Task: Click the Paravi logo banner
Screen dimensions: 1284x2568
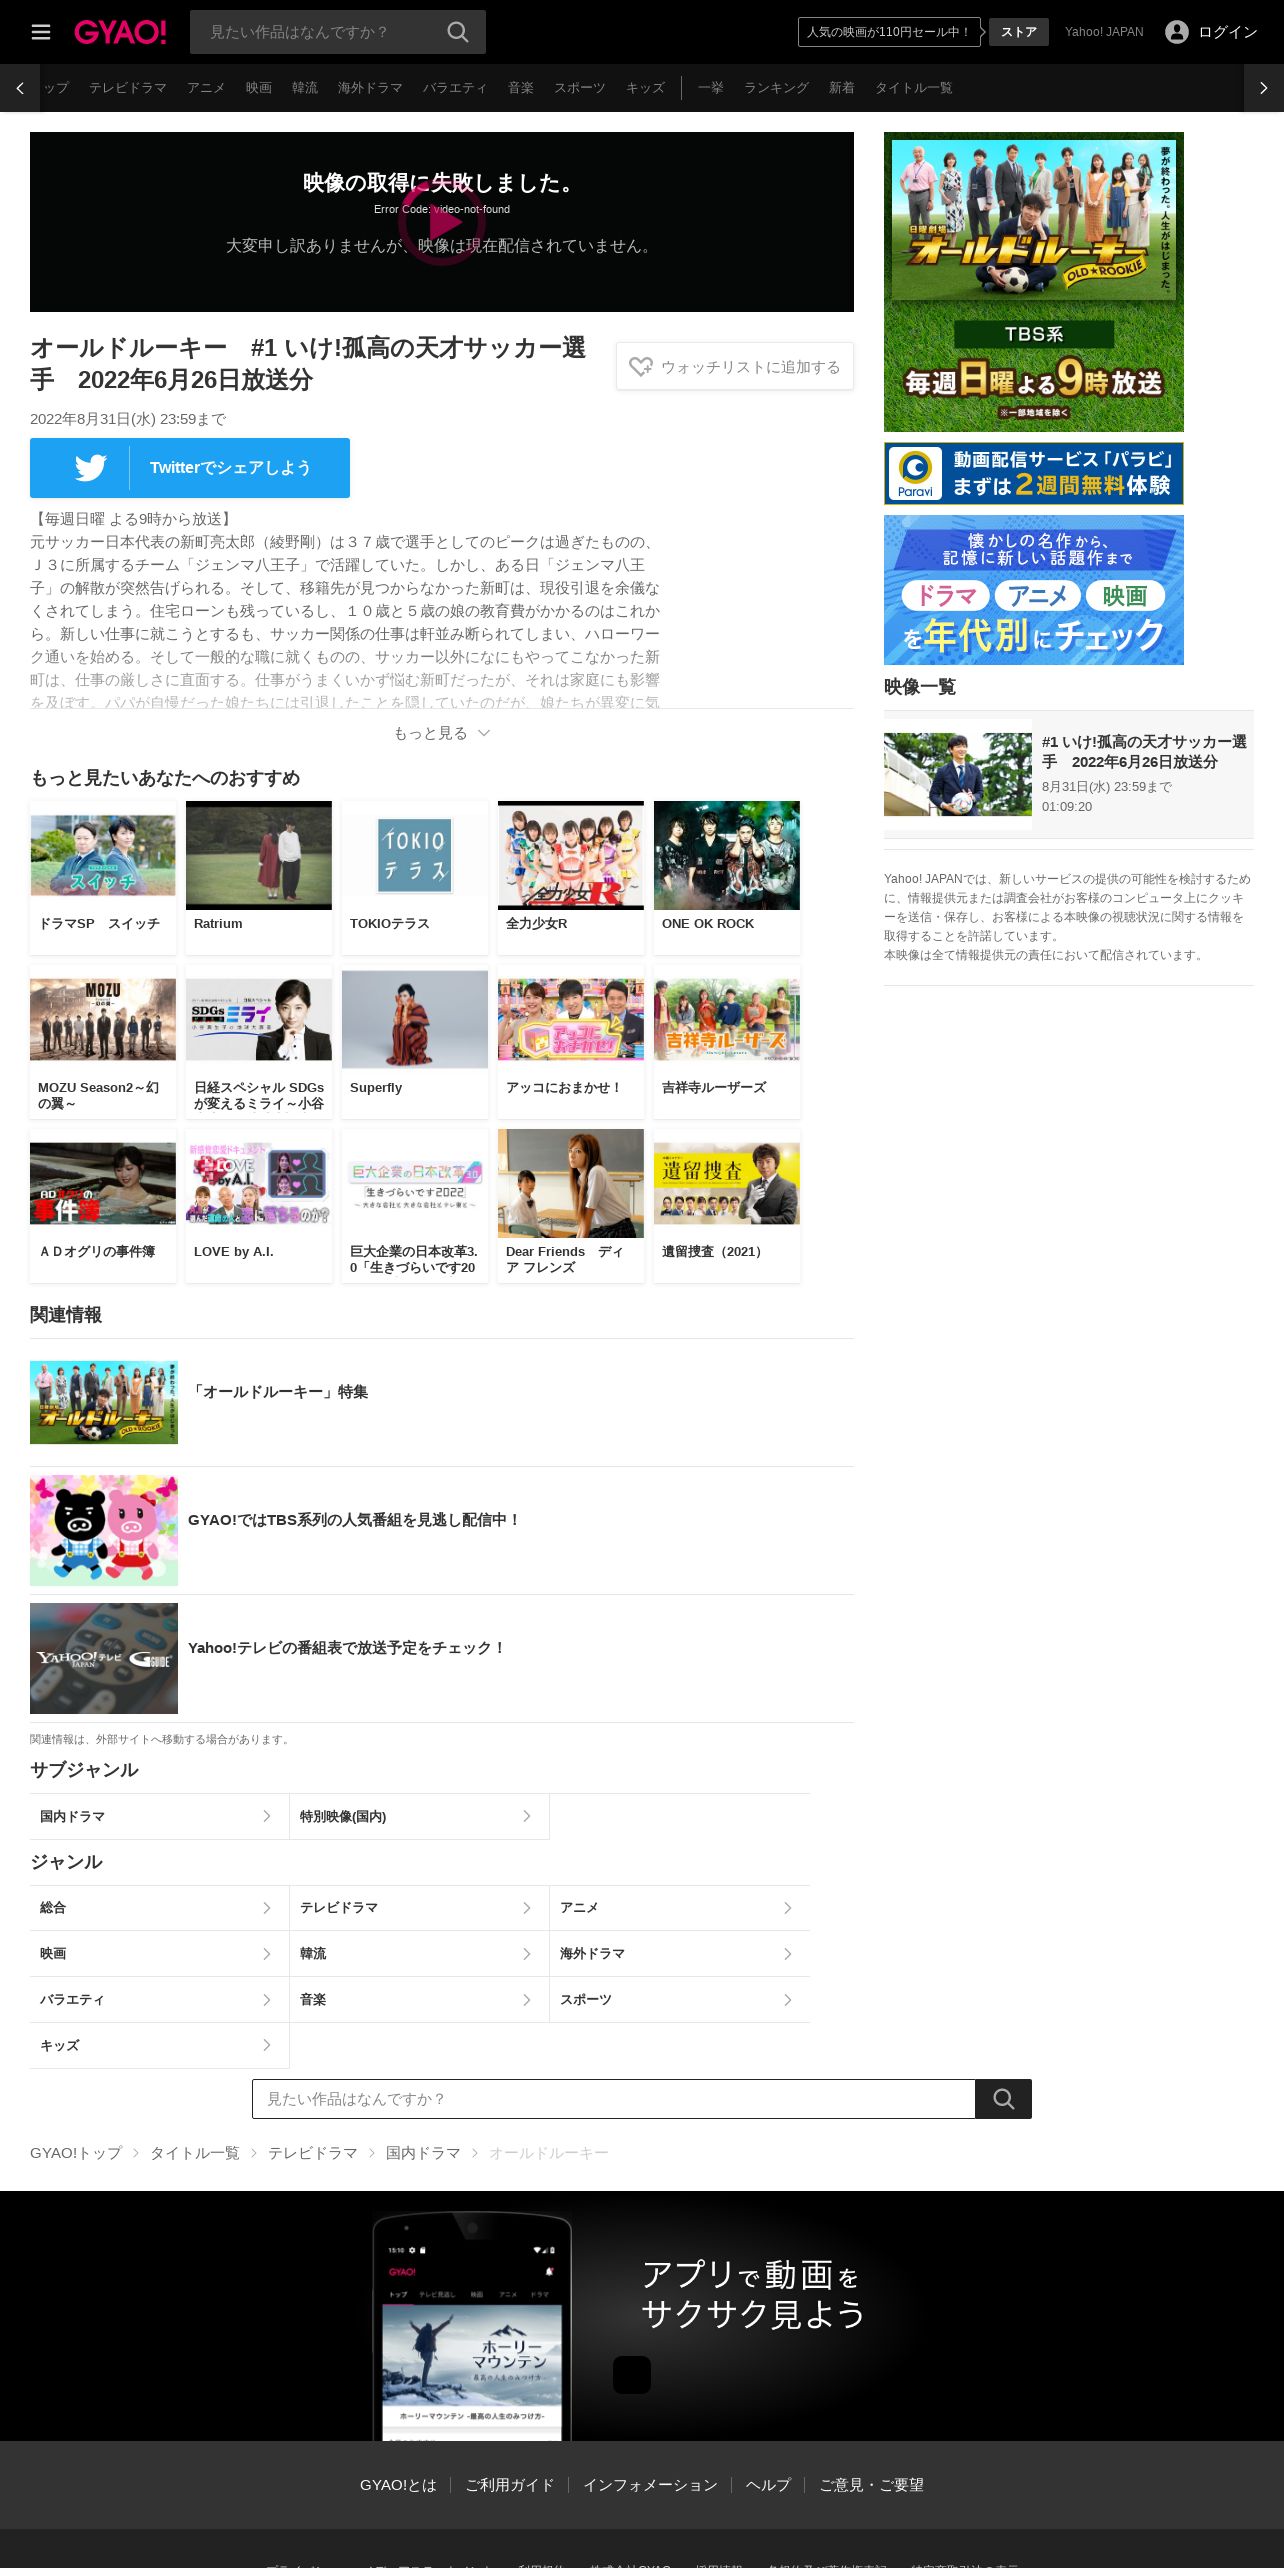Action: (1034, 474)
